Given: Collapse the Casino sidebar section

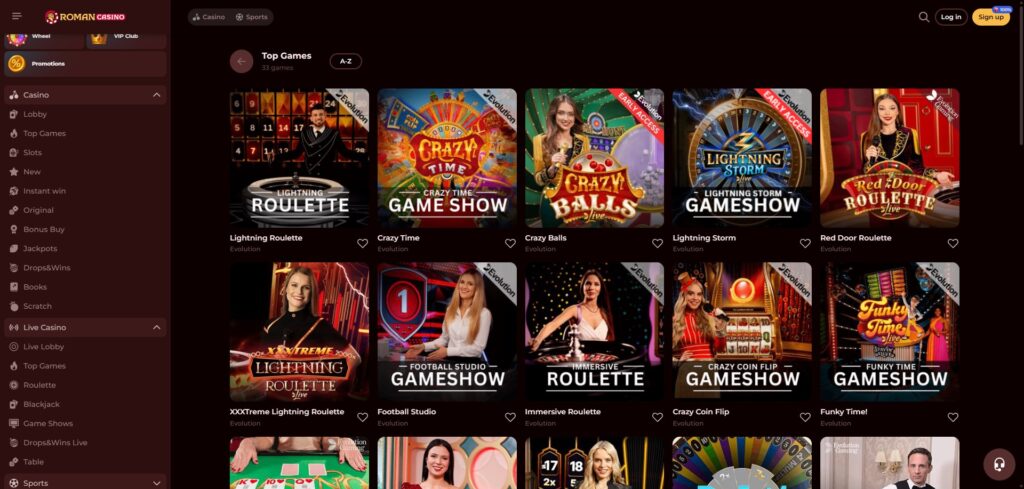Looking at the screenshot, I should tap(157, 95).
